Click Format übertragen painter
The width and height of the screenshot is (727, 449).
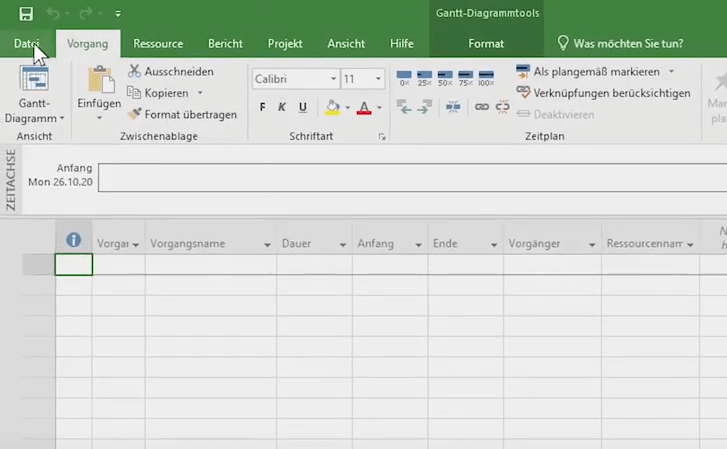click(x=182, y=115)
